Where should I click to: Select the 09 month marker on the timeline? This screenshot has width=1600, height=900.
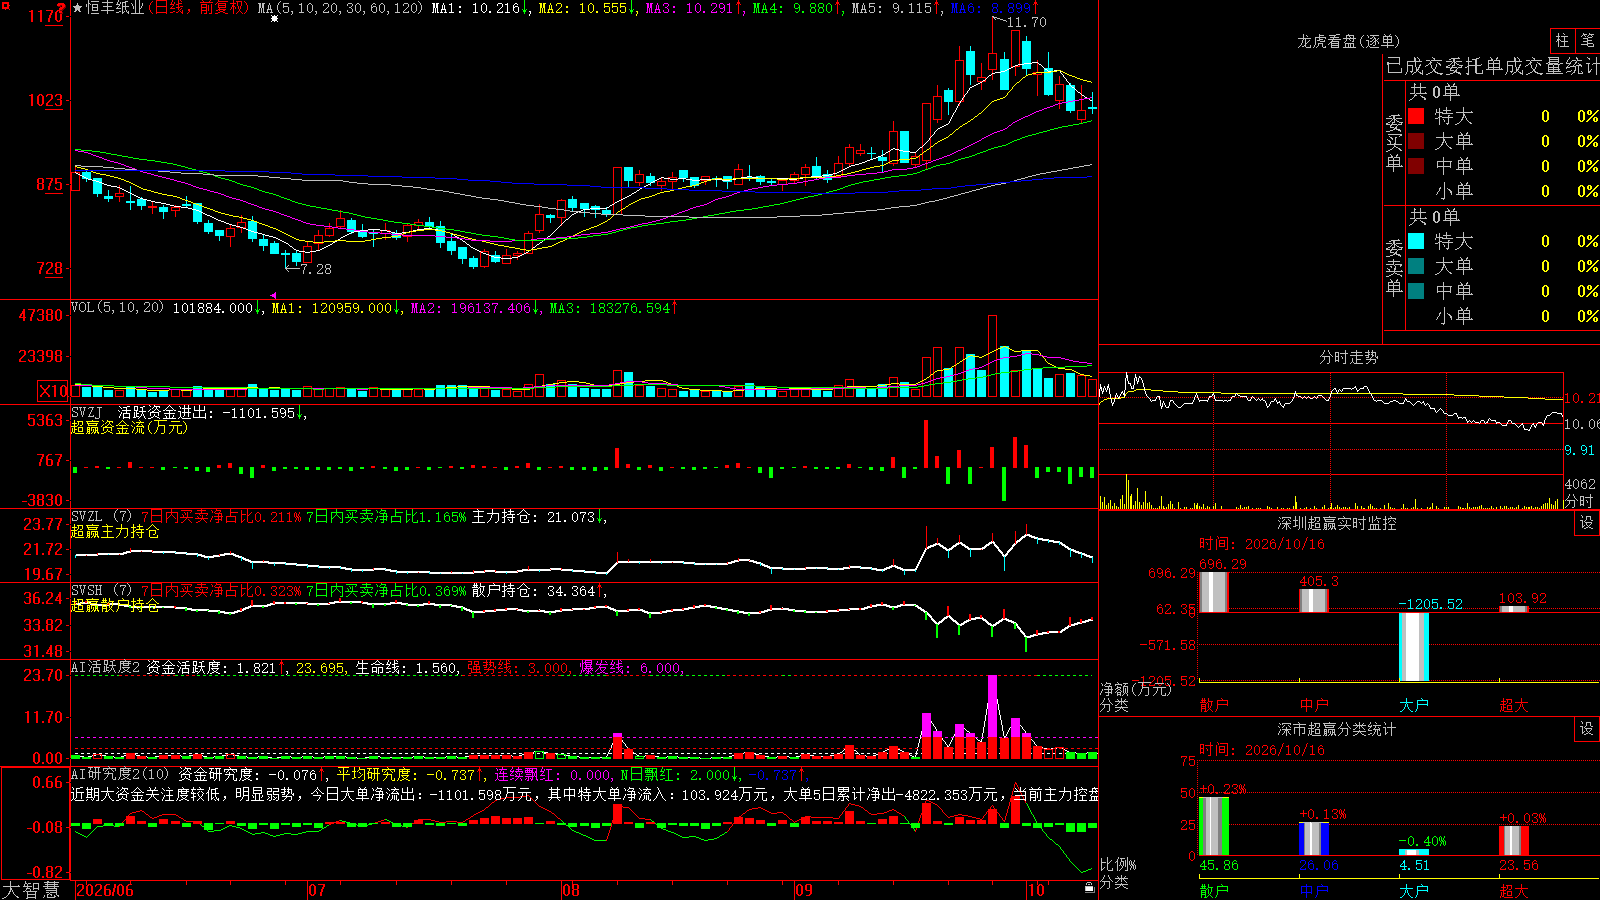tap(804, 890)
